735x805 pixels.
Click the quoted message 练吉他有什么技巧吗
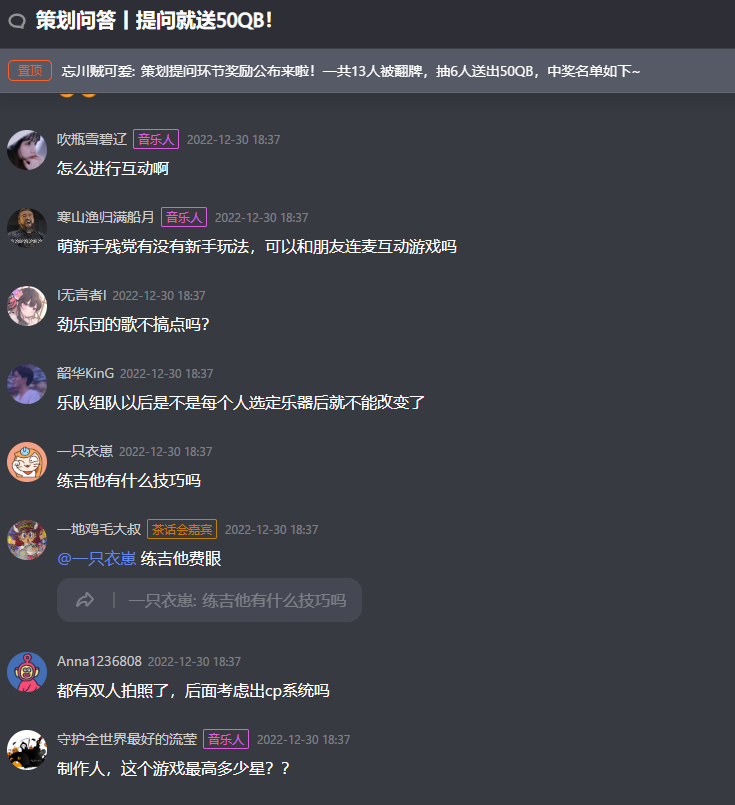209,600
